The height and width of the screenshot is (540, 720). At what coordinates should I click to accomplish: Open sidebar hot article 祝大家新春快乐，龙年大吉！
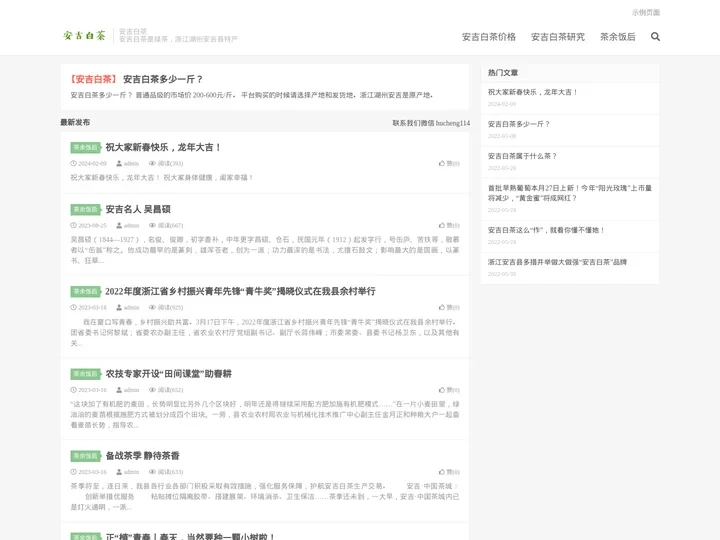533,92
